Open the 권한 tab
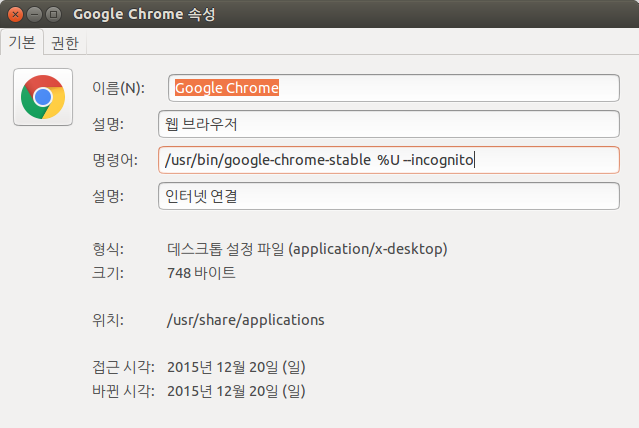This screenshot has width=639, height=428. point(65,43)
